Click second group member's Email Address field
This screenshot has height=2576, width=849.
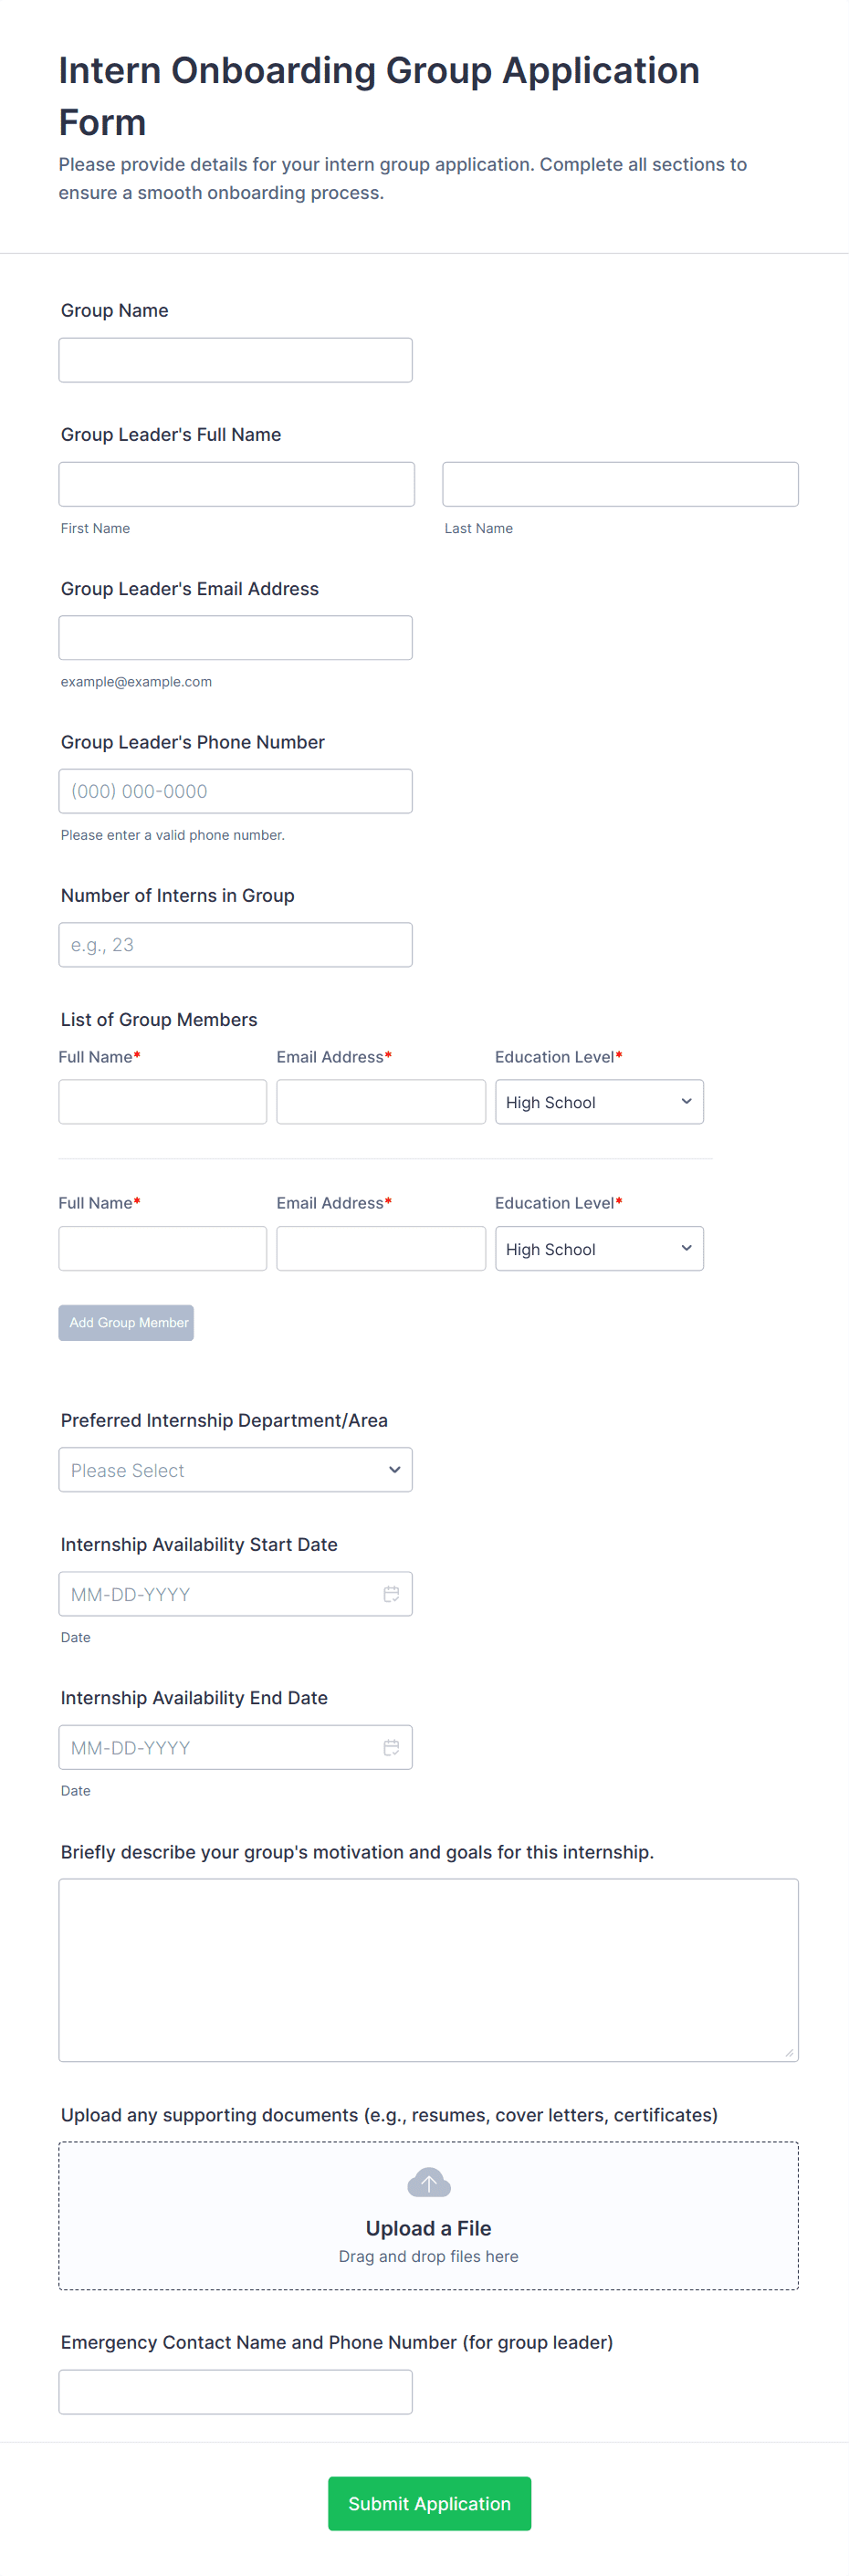coord(380,1249)
